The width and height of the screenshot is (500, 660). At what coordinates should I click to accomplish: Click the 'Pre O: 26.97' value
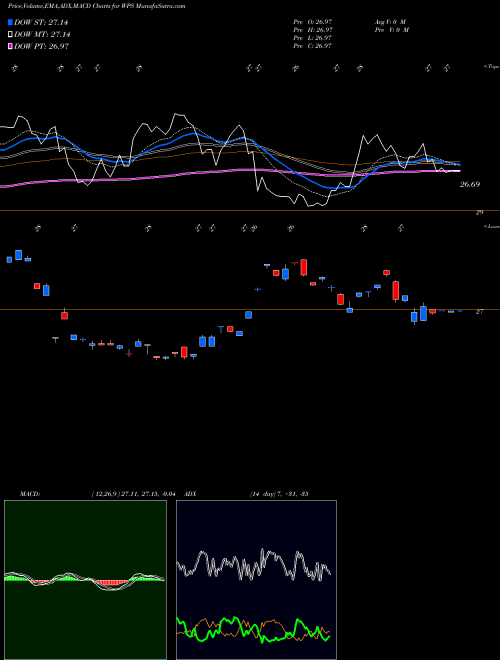[x=313, y=22]
